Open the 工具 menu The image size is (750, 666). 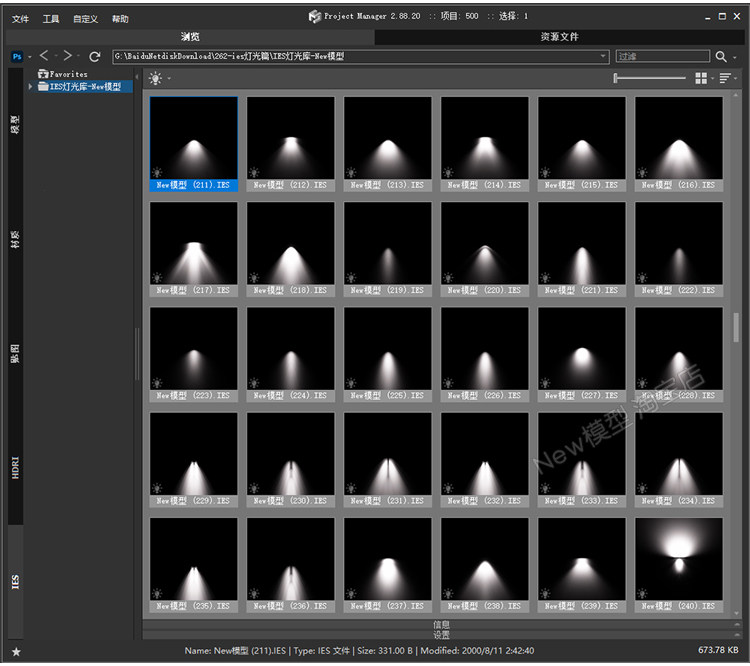[51, 19]
